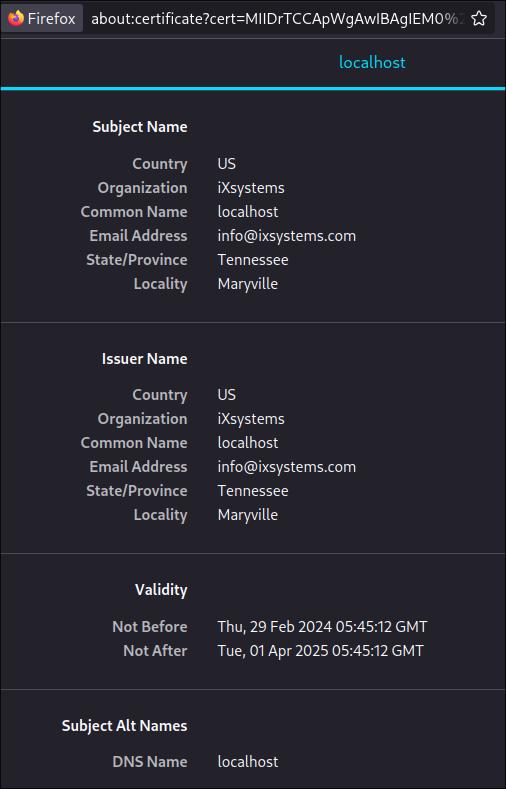Click subject Common Name localhost value
The width and height of the screenshot is (506, 789).
pyautogui.click(x=247, y=212)
